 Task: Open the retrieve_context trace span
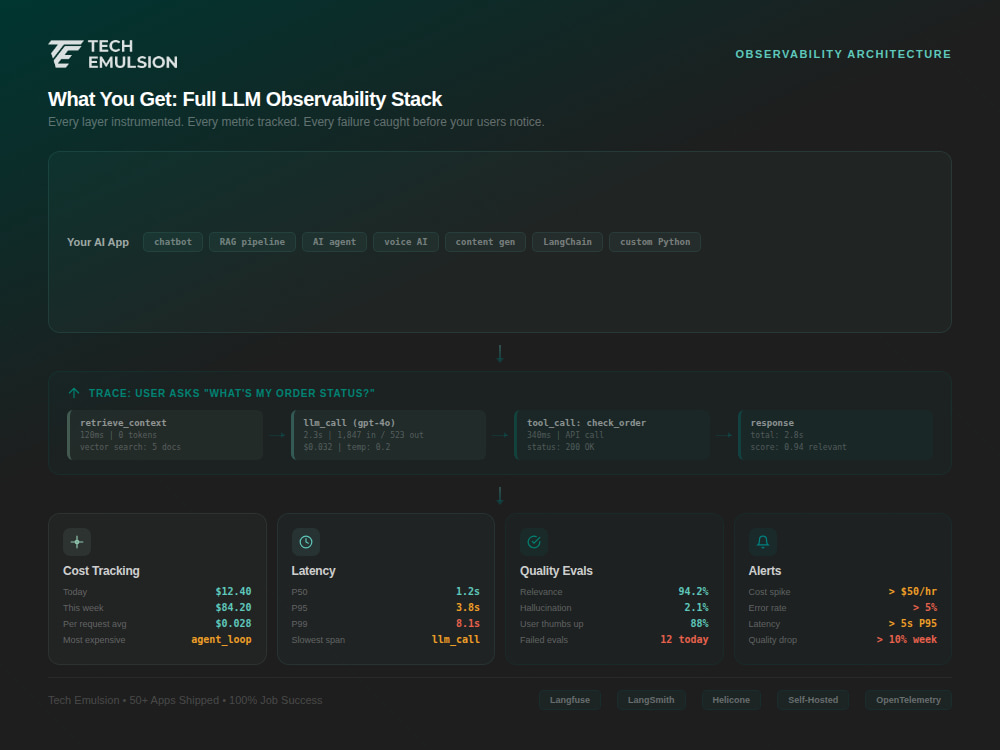[165, 435]
